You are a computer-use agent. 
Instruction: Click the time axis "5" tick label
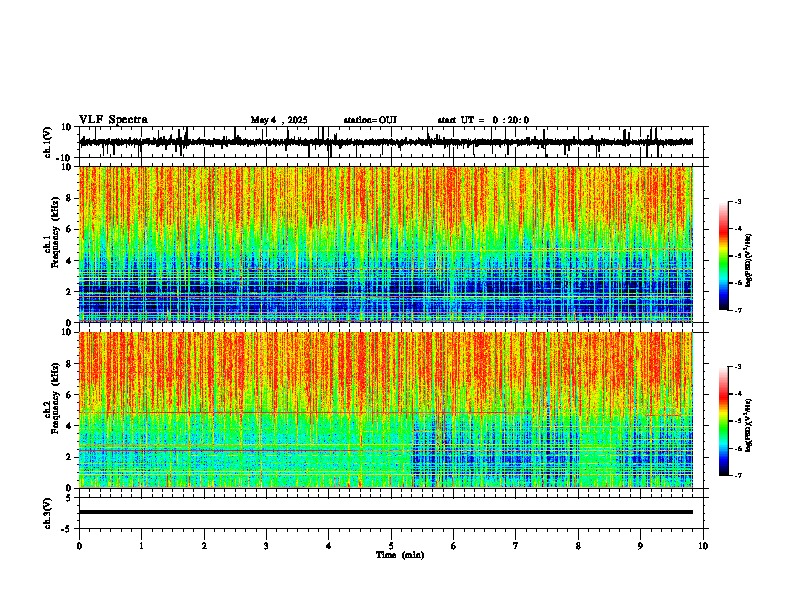[x=391, y=546]
